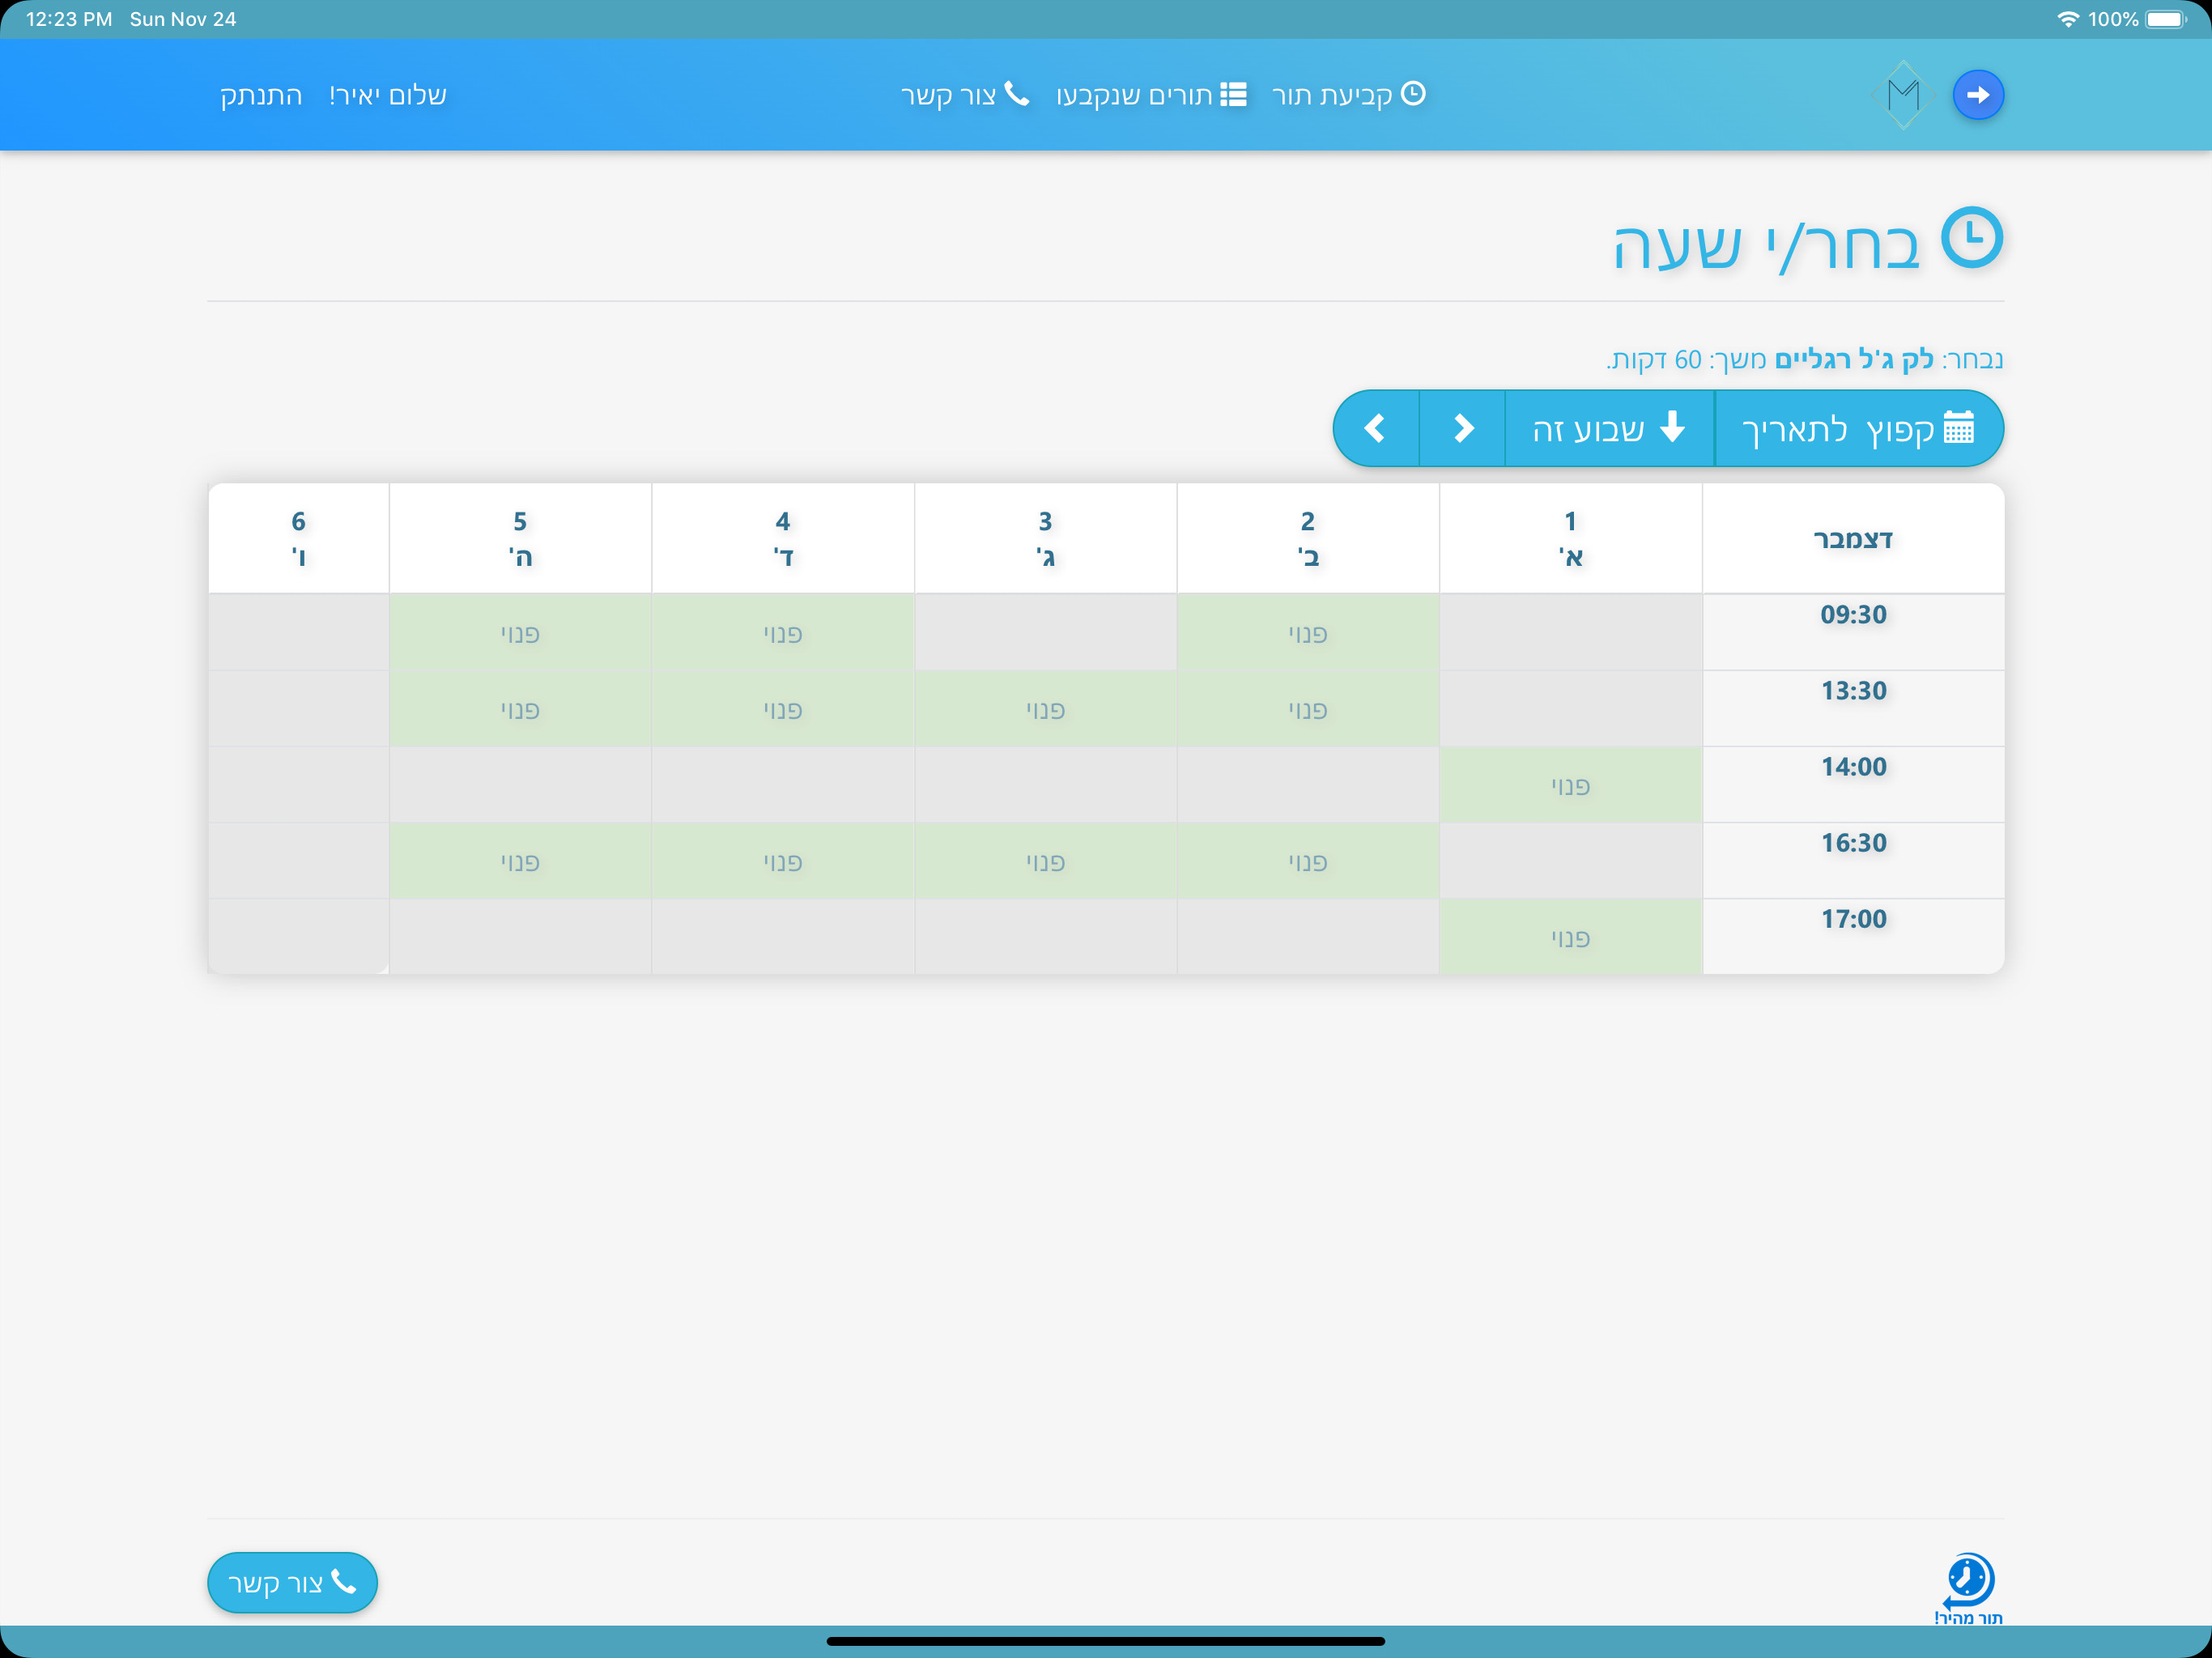Tap התנתק to log out
The height and width of the screenshot is (1658, 2212).
261,95
